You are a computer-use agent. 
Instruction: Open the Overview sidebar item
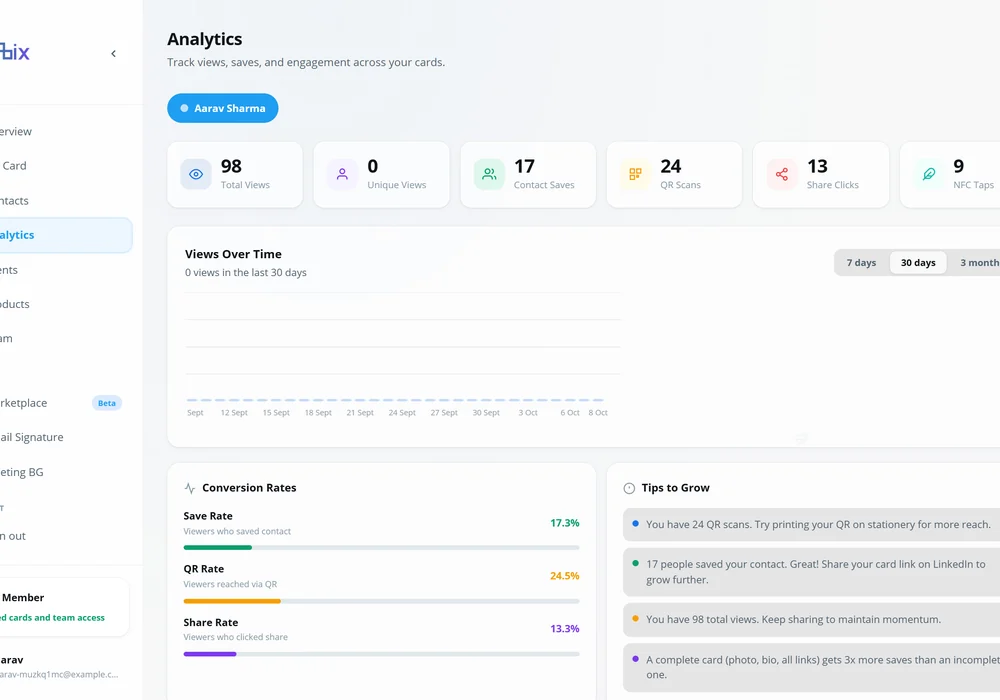tap(64, 131)
